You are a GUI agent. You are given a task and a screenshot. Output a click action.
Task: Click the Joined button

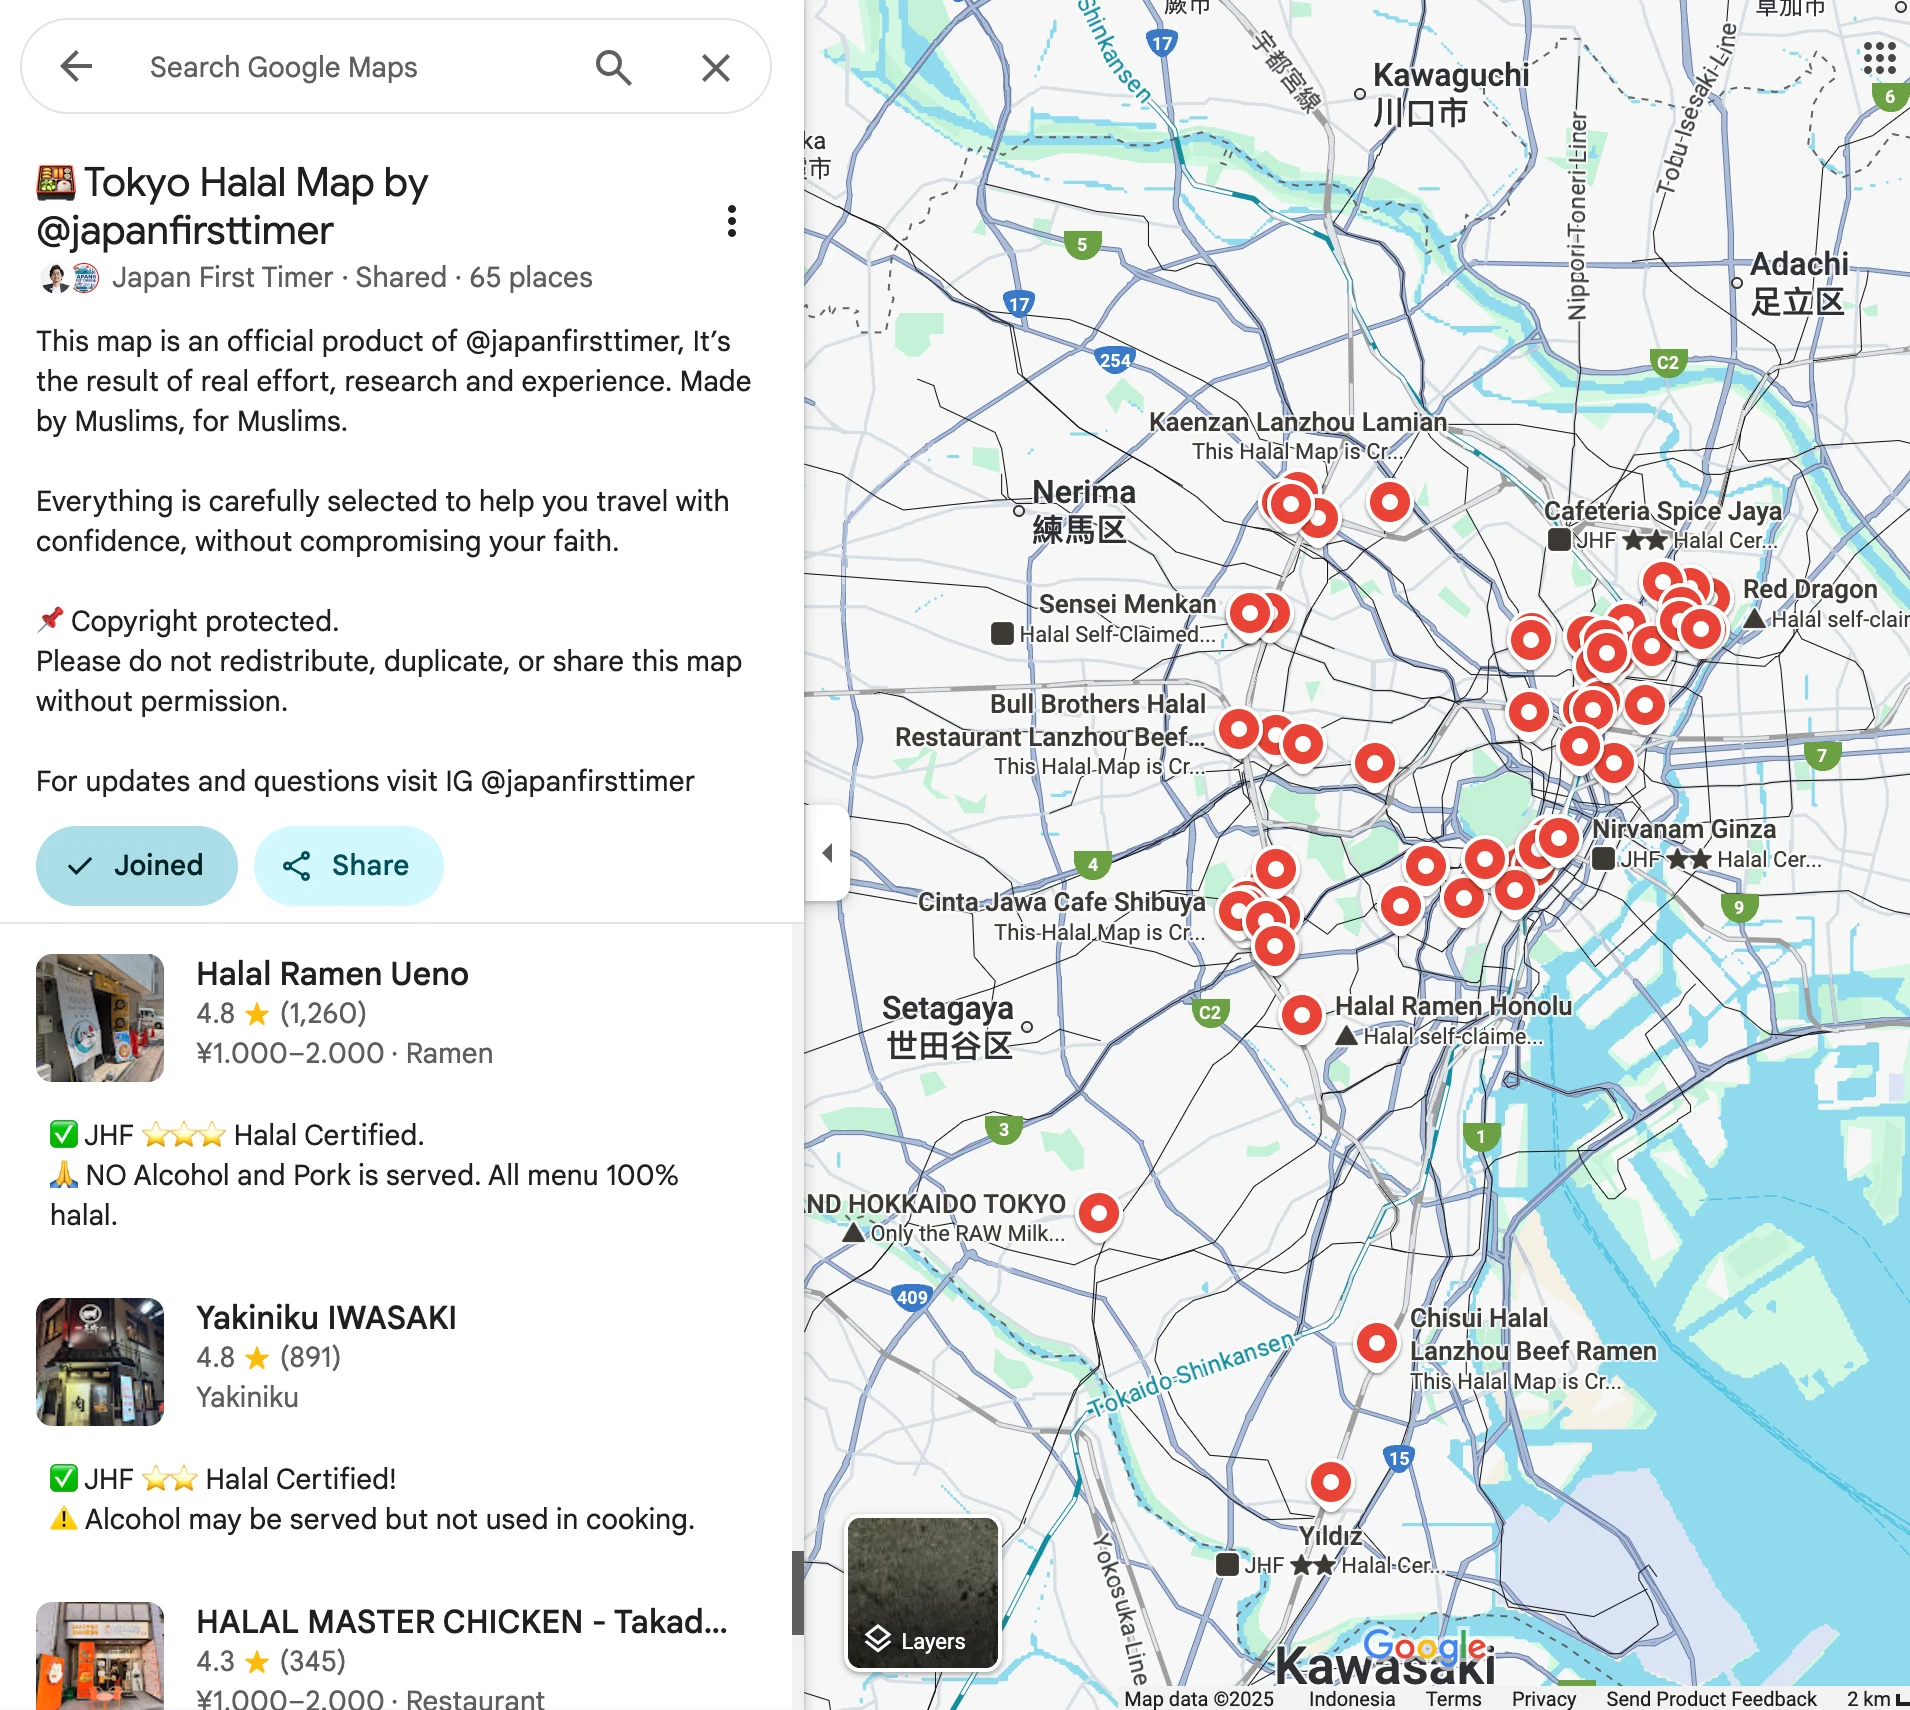(x=137, y=865)
